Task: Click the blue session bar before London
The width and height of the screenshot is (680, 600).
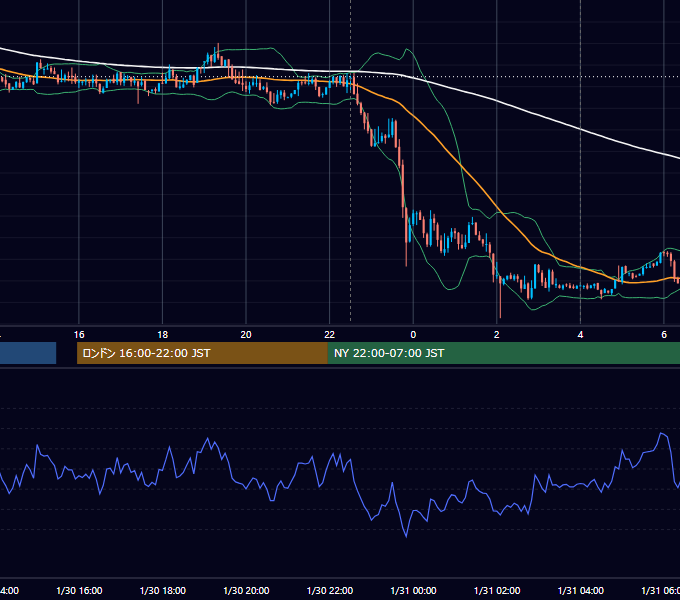Action: (x=28, y=353)
